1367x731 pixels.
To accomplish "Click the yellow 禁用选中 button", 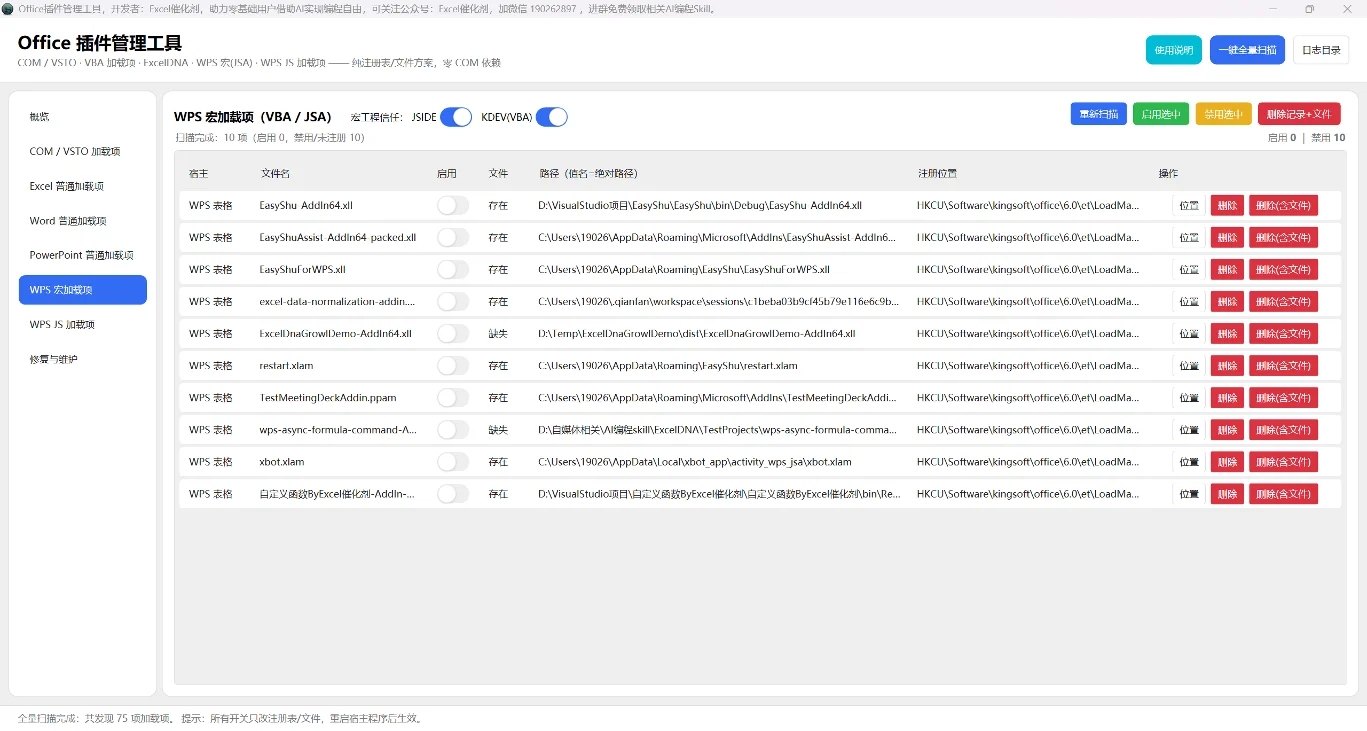I will (1224, 114).
